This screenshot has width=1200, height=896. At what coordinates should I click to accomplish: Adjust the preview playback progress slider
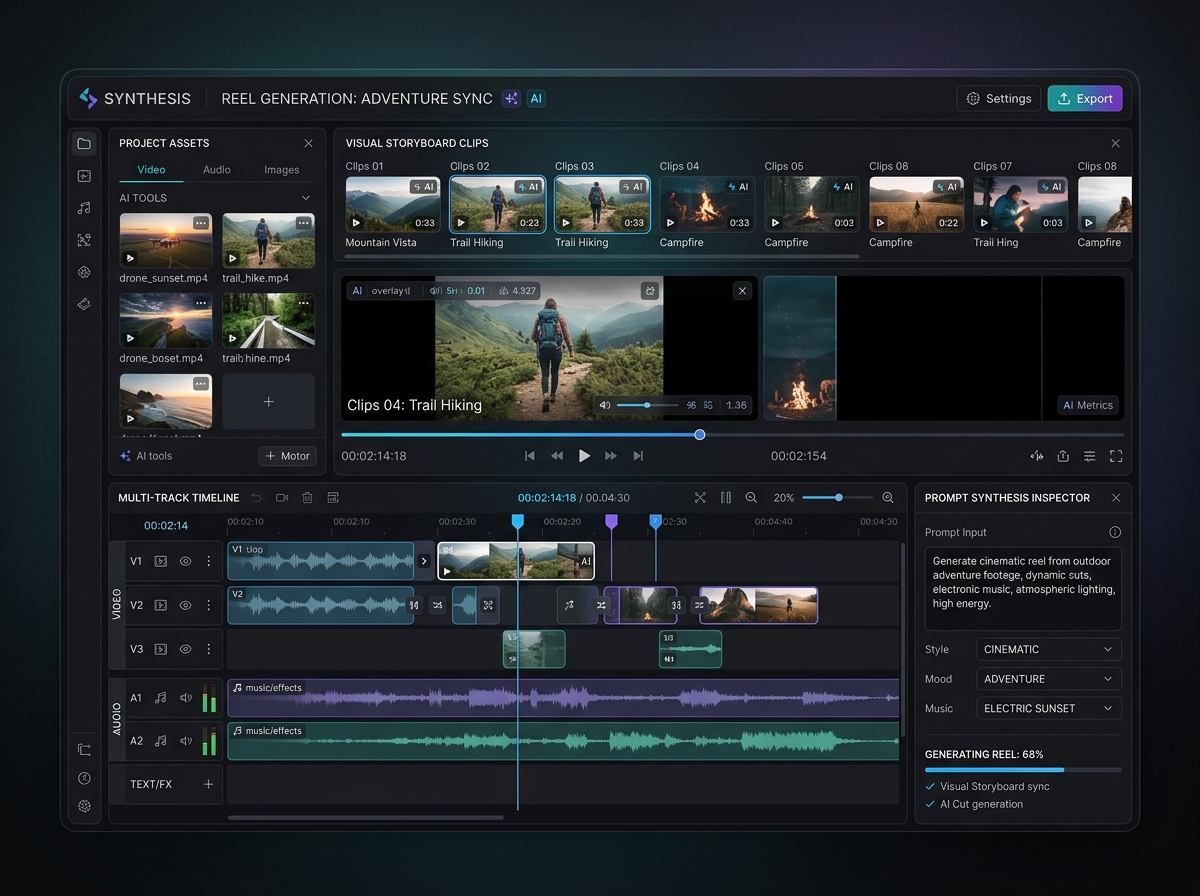pyautogui.click(x=732, y=434)
